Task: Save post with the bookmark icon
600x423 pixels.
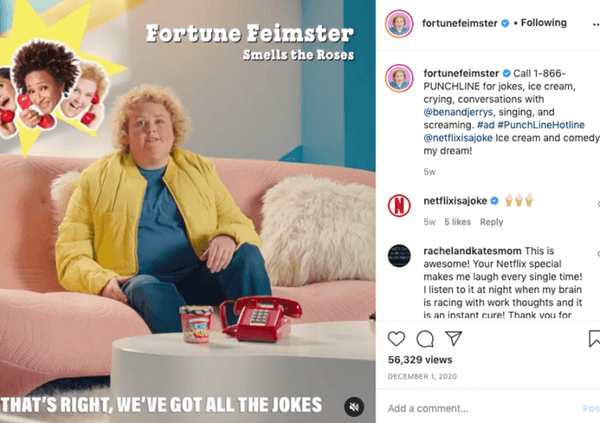Action: 594,339
